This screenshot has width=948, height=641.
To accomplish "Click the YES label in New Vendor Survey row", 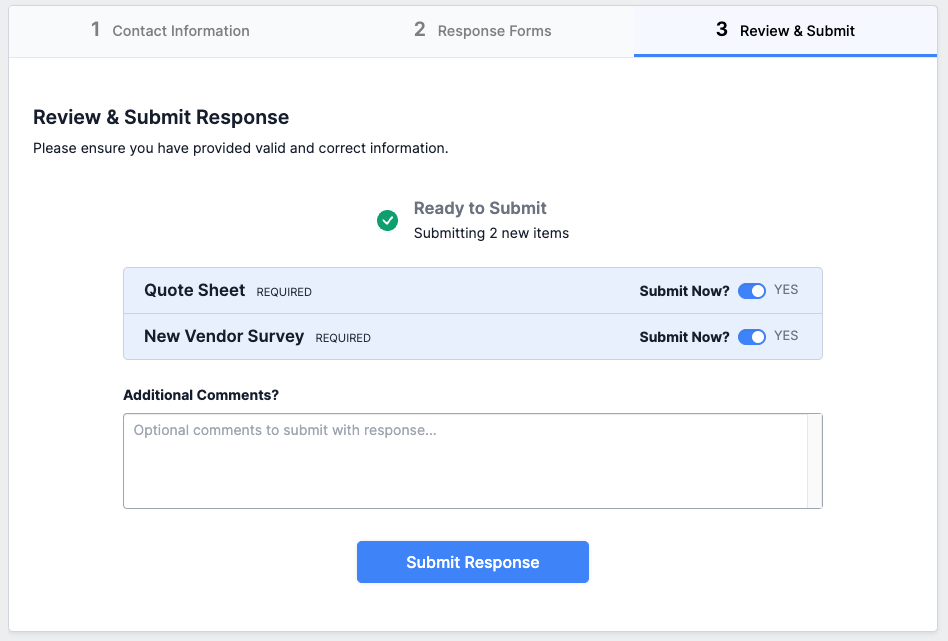I will click(786, 336).
